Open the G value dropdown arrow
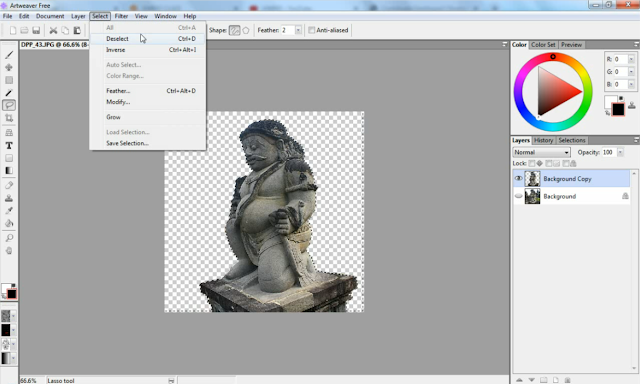Image resolution: width=640 pixels, height=384 pixels. (x=631, y=72)
